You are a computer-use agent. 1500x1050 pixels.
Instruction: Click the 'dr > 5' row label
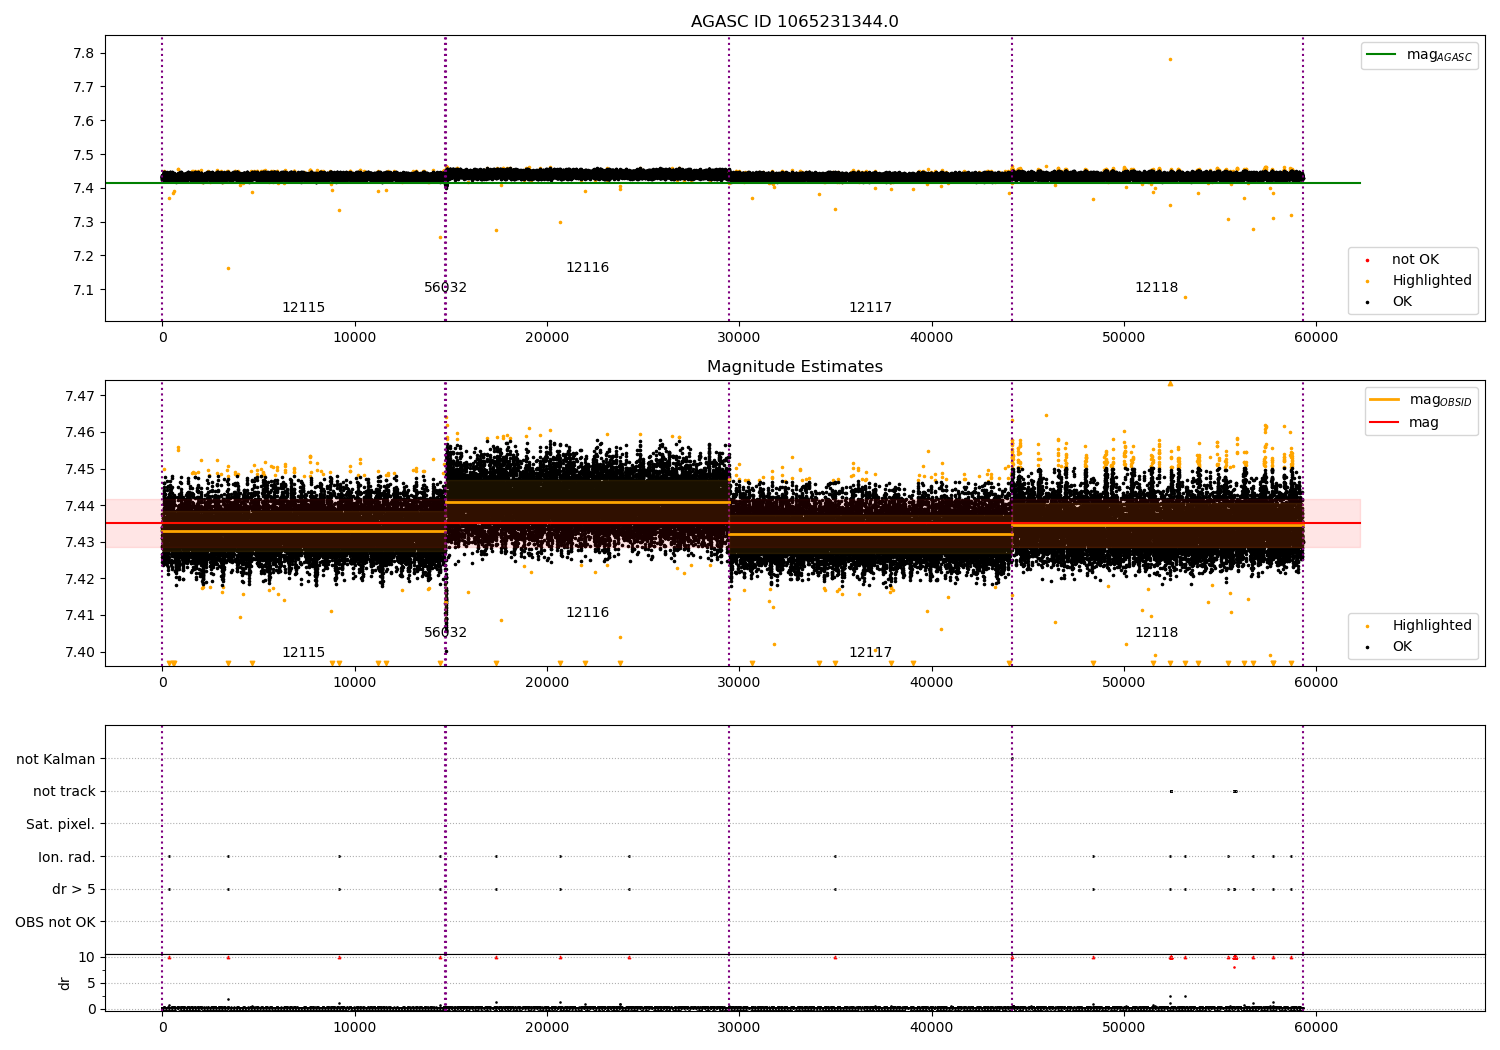click(74, 889)
